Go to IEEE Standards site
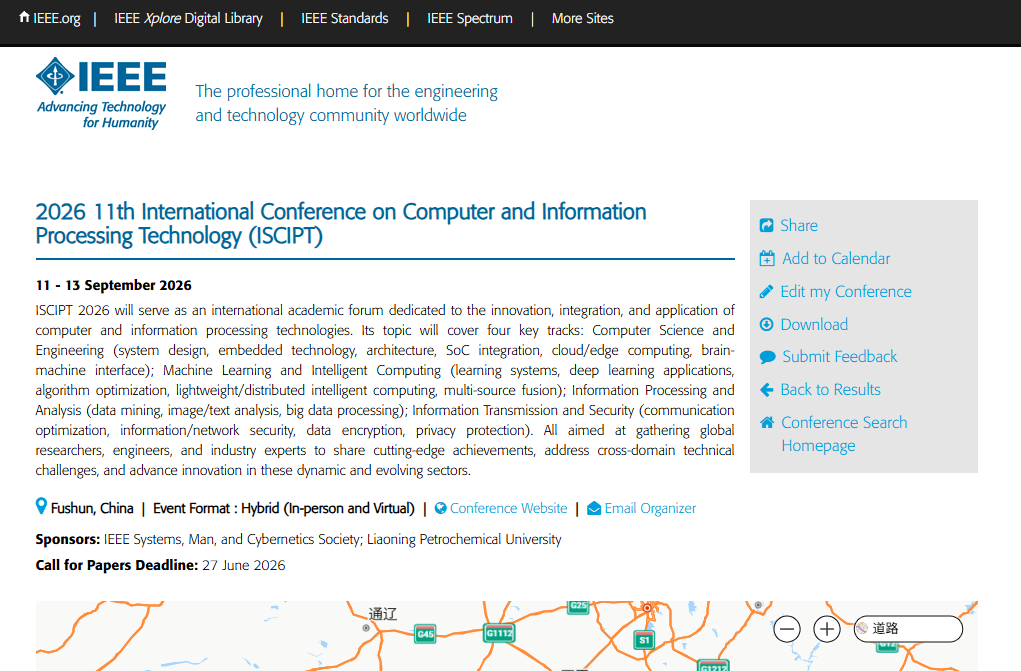The image size is (1021, 671). (344, 18)
